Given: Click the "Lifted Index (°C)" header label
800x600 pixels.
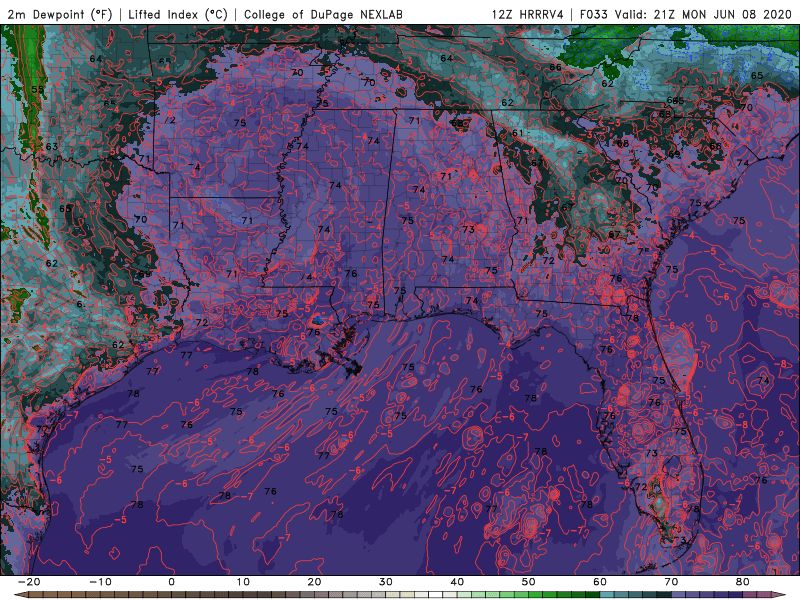Looking at the screenshot, I should click(178, 14).
